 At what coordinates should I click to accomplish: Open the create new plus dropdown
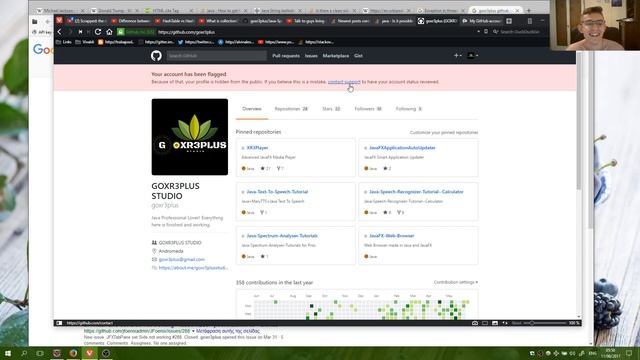click(458, 56)
